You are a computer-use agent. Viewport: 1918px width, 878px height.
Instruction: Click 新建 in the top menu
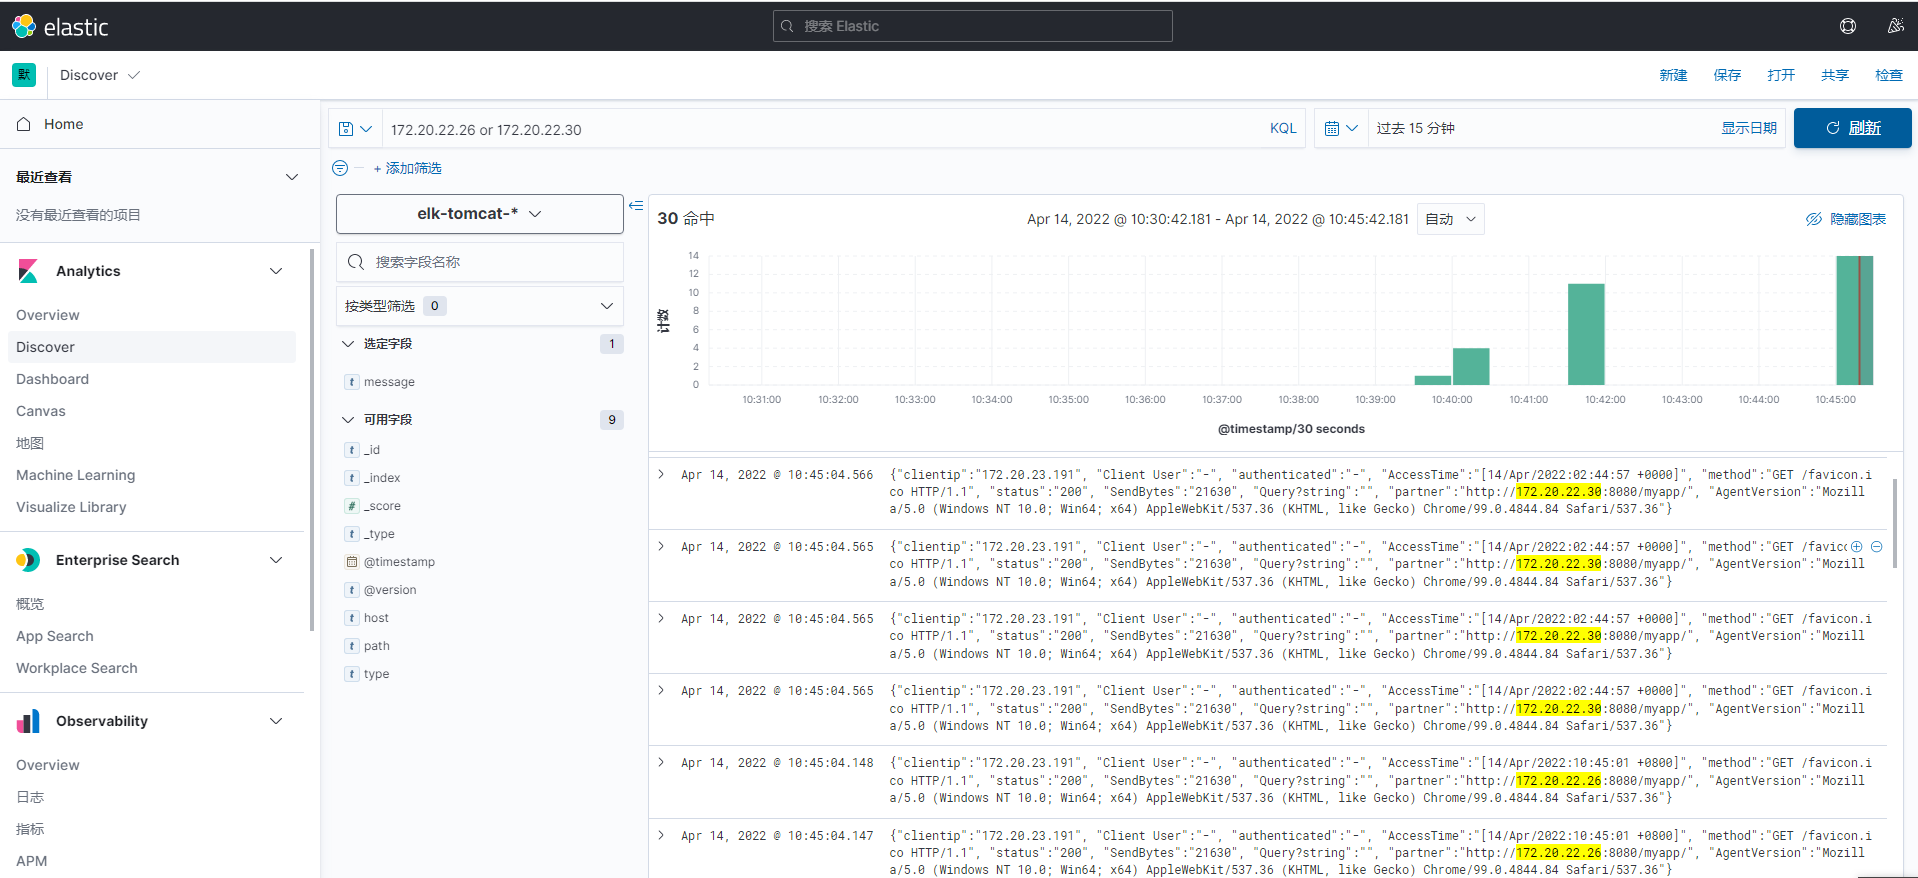(1673, 75)
